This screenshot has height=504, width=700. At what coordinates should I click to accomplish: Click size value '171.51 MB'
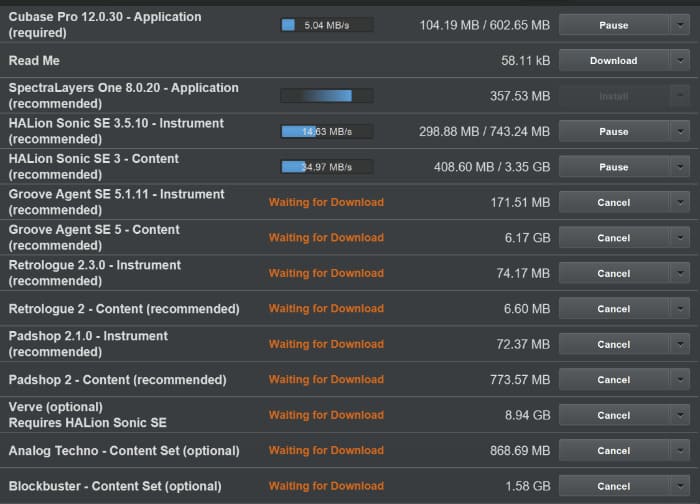521,202
